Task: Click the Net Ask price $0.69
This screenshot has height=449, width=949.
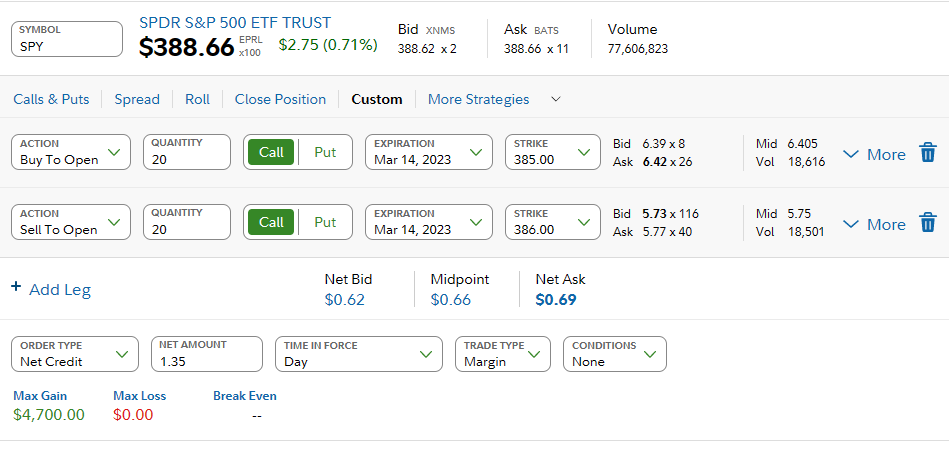Action: pos(556,299)
